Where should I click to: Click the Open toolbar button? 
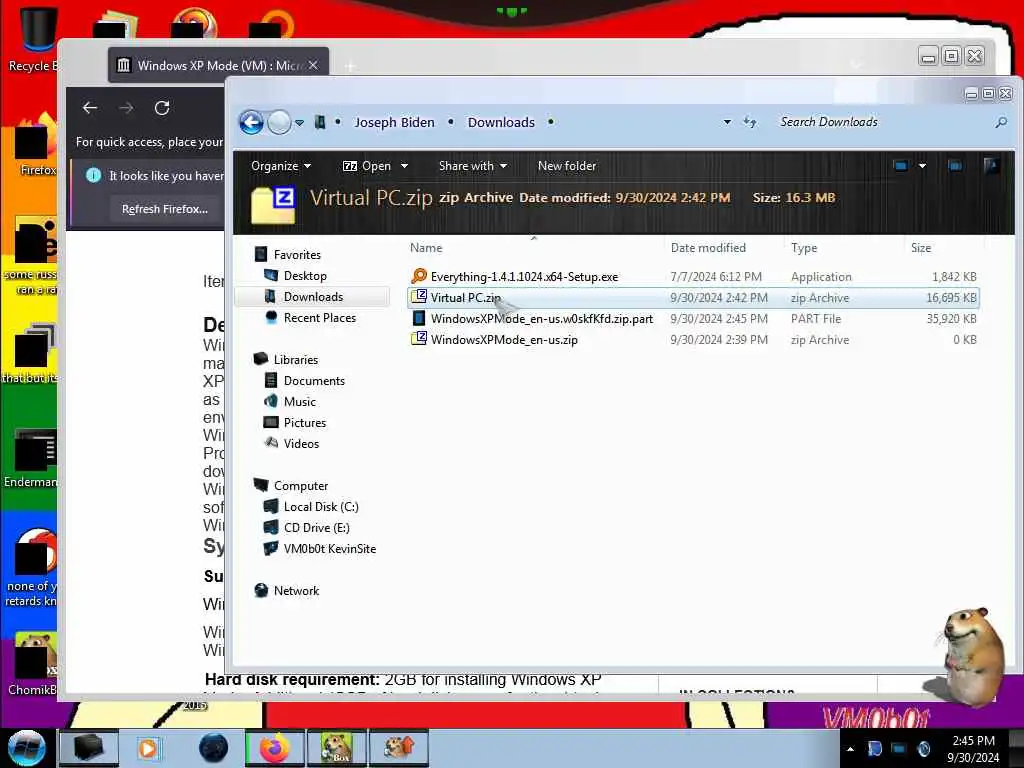(x=366, y=166)
